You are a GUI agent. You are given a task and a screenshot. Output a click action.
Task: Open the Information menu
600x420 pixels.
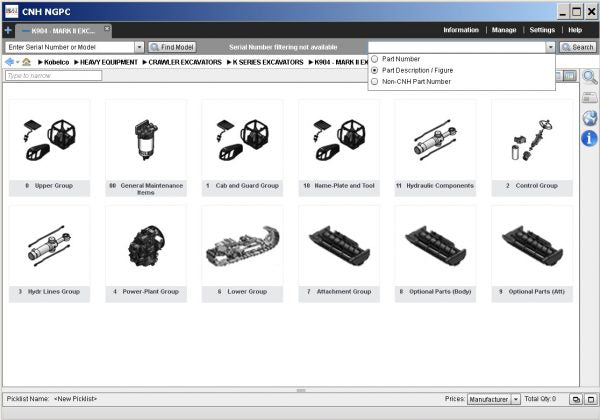pyautogui.click(x=461, y=30)
